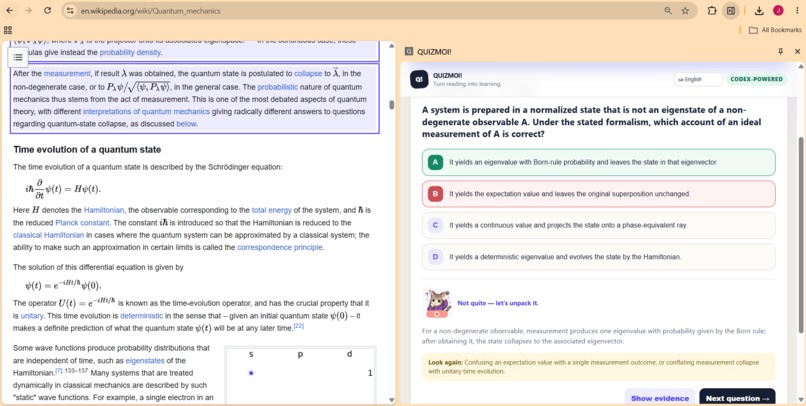Screen dimensions: 806x406
Task: Open the profile avatar menu
Action: (x=778, y=10)
